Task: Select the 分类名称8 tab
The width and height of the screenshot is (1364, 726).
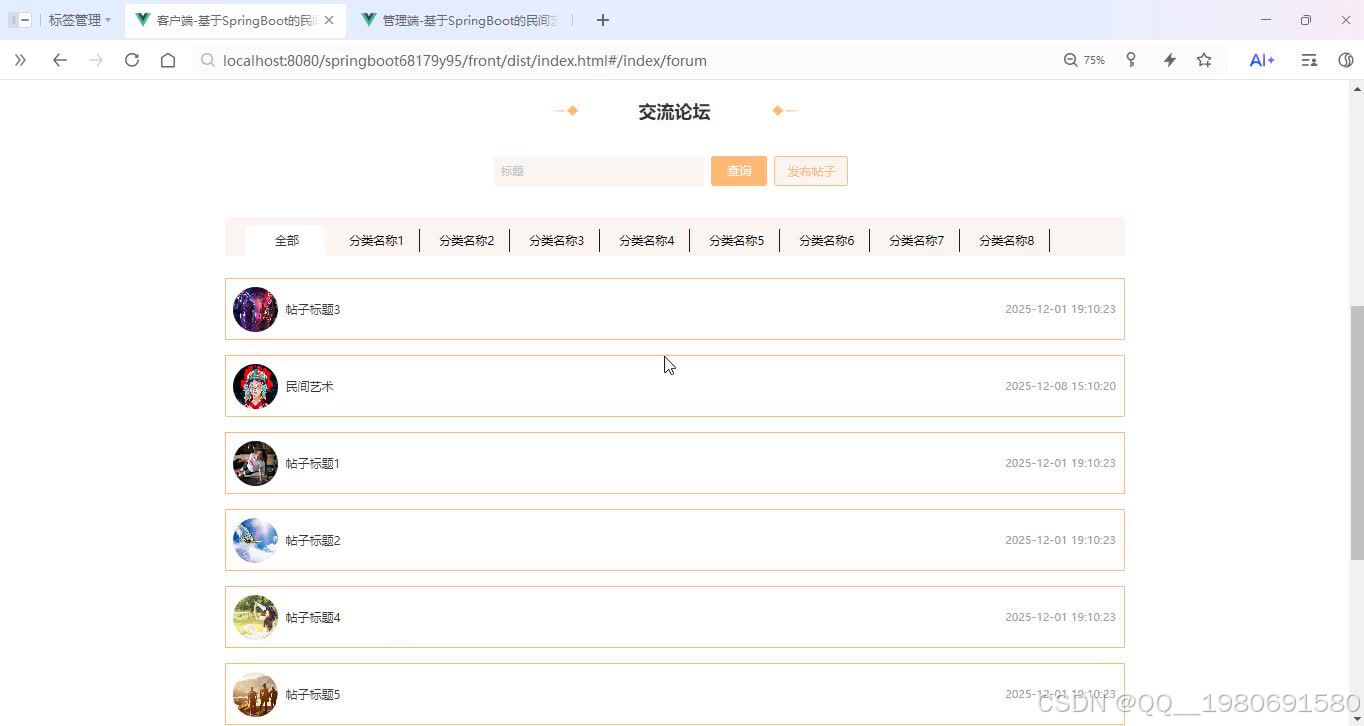Action: tap(1006, 241)
